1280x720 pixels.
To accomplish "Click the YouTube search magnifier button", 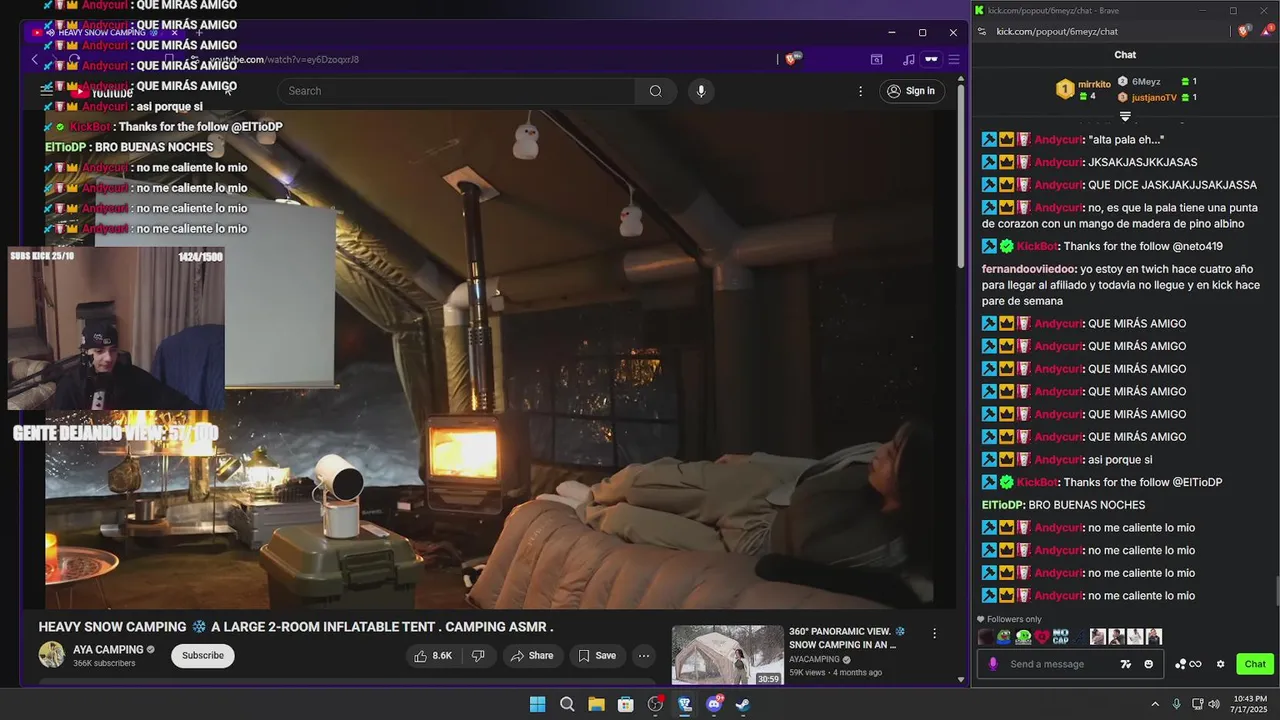I will [x=655, y=91].
